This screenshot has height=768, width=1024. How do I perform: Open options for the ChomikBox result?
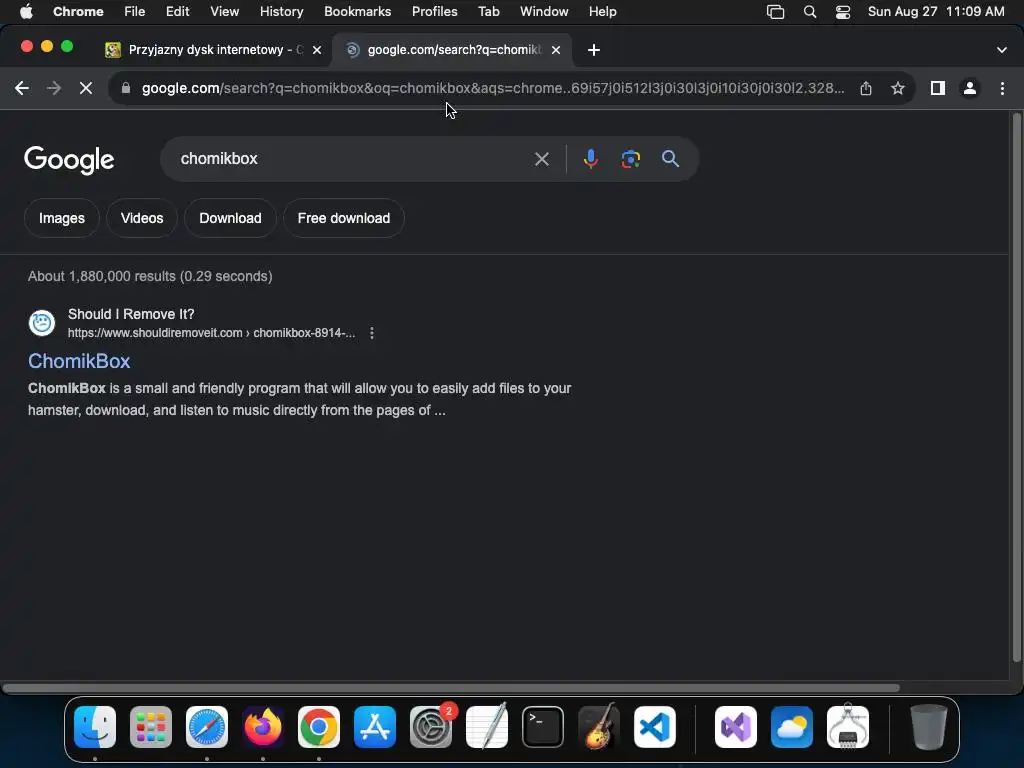tap(372, 333)
